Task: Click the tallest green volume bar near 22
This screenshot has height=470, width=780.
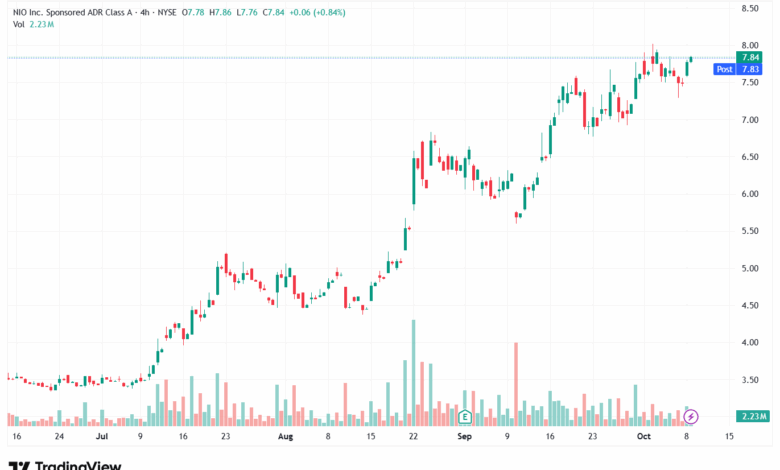Action: 413,370
